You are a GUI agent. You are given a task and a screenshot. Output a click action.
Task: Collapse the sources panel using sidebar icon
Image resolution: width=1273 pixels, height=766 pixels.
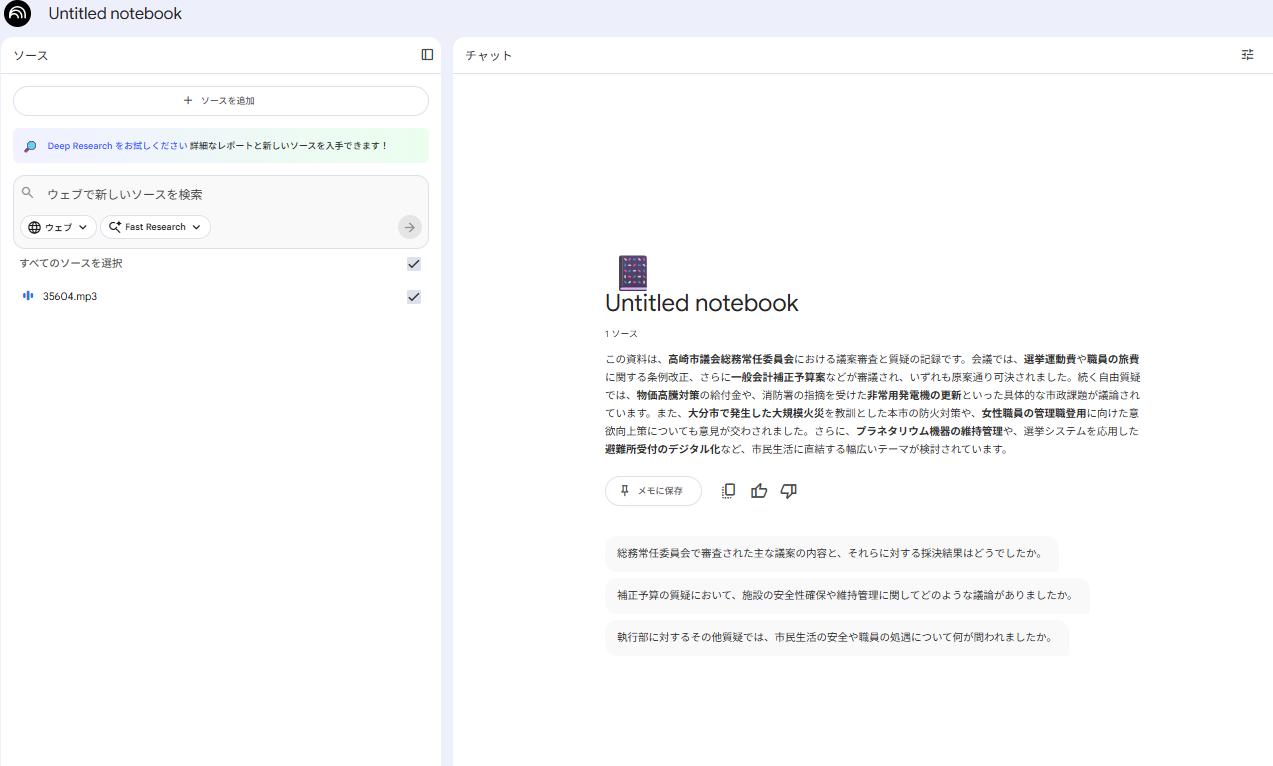click(x=427, y=55)
